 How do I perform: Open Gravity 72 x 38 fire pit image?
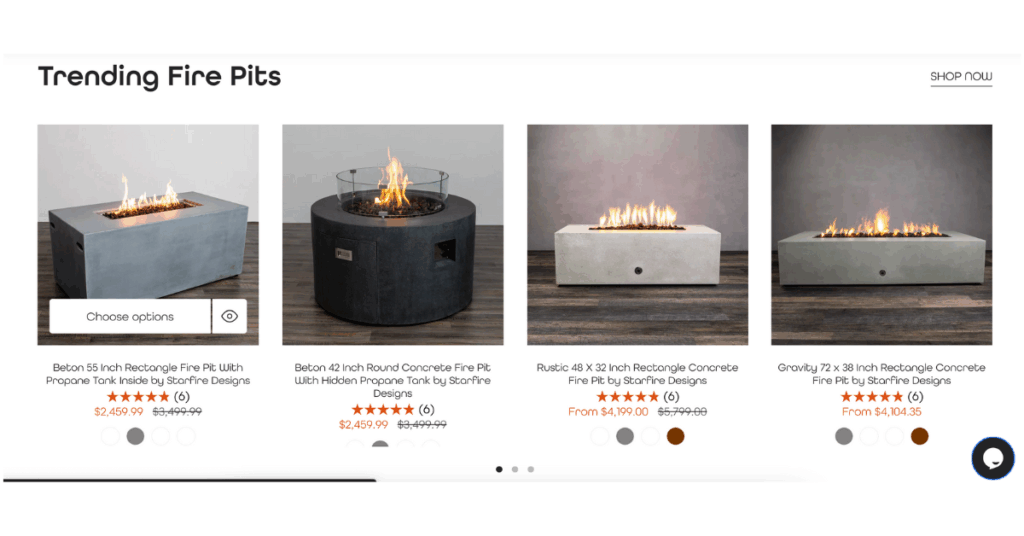[x=882, y=234]
